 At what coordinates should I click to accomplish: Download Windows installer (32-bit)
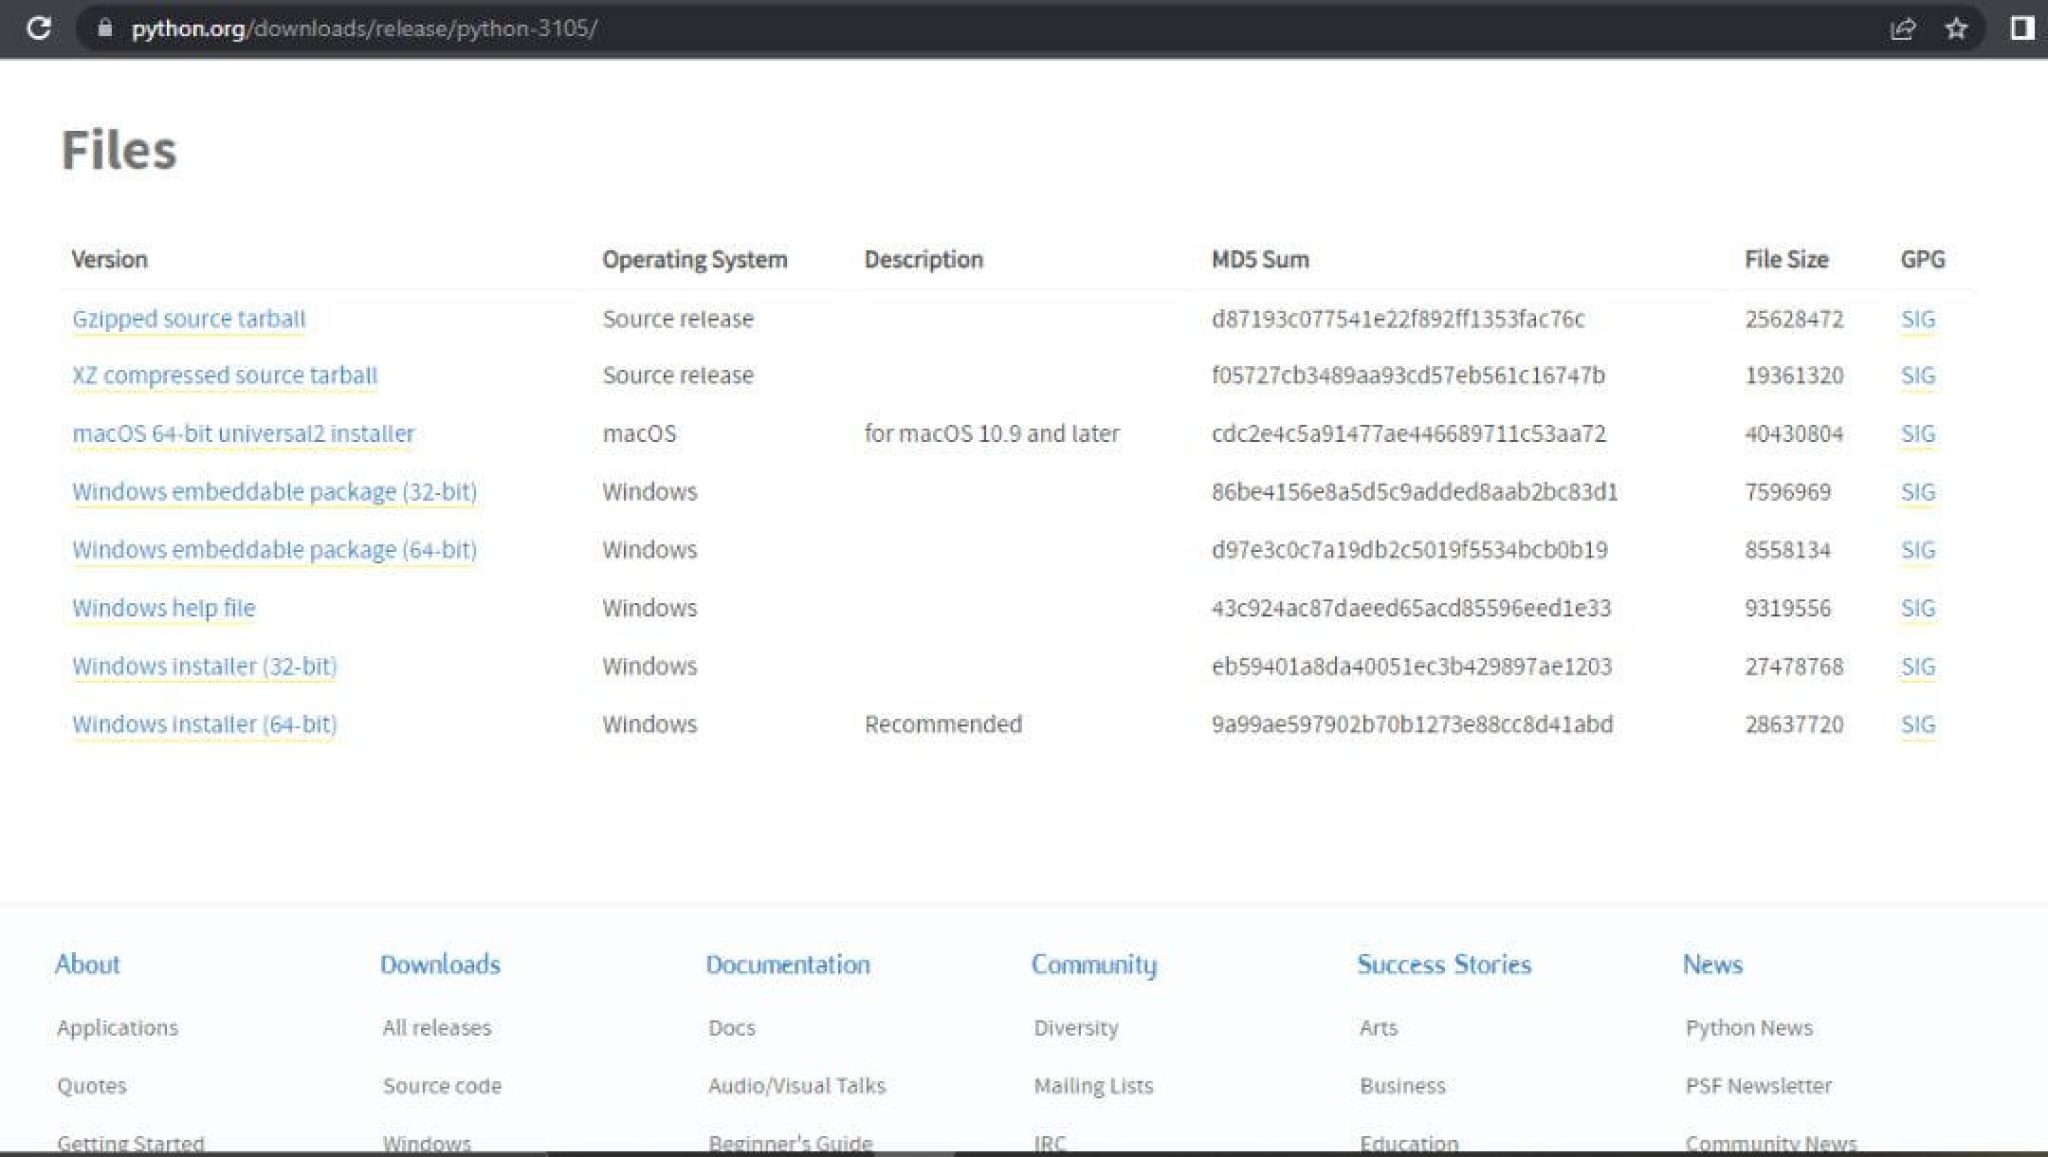[204, 666]
